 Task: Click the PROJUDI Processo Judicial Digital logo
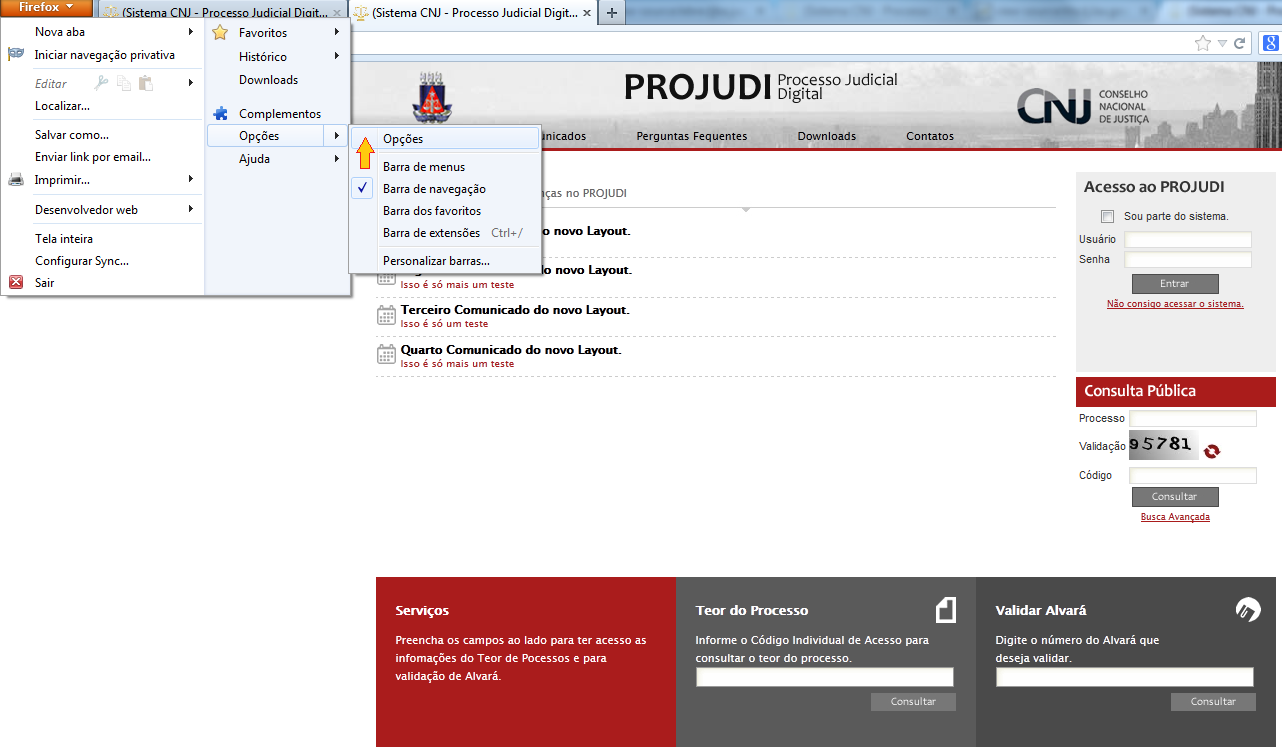pyautogui.click(x=761, y=87)
